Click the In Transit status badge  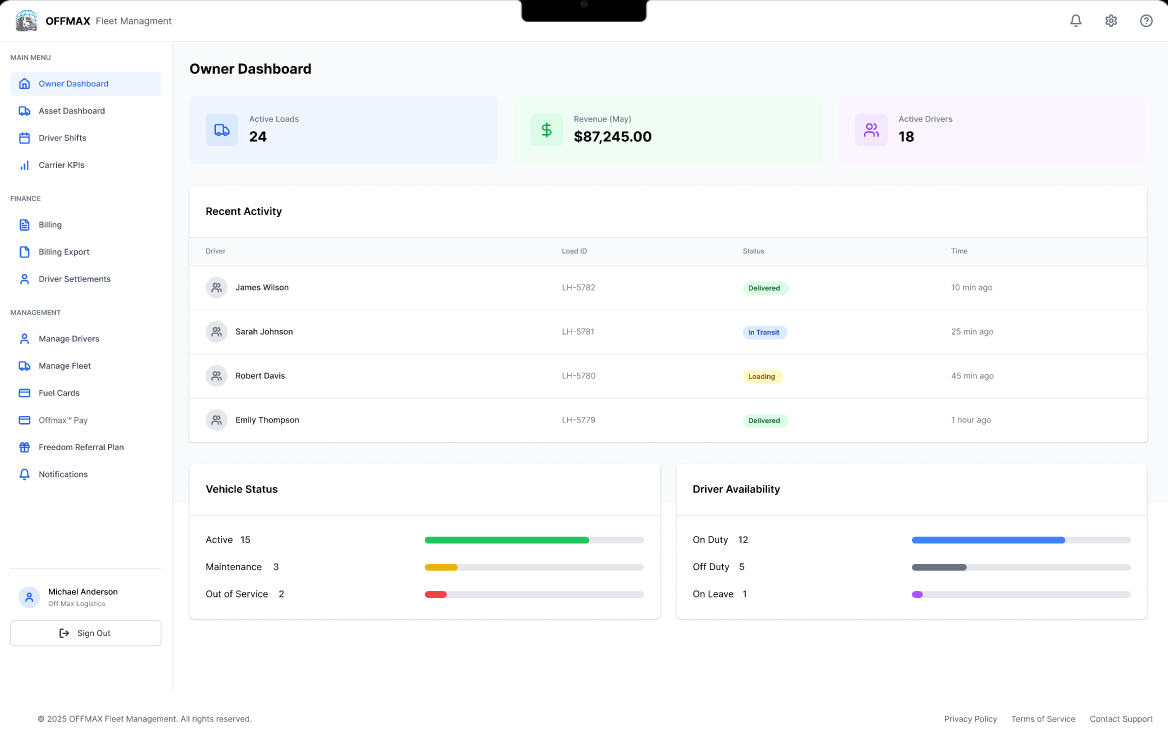(764, 332)
